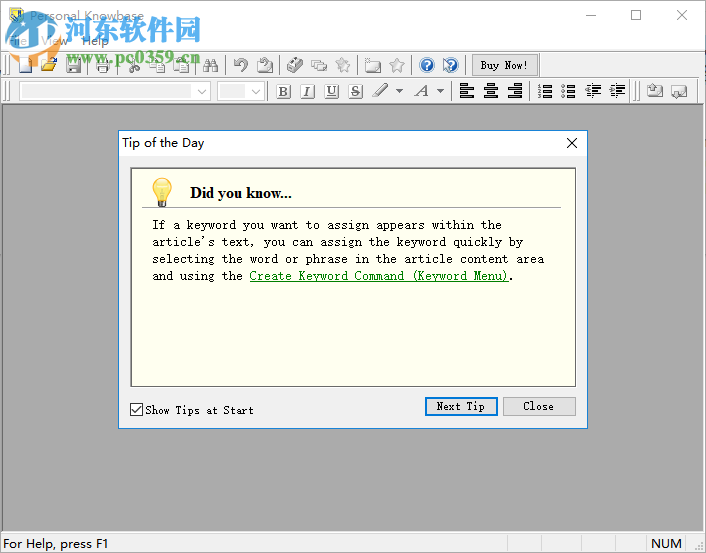Screen dimensions: 706x553
Task: Click the highlighter pen icon
Action: click(x=380, y=91)
